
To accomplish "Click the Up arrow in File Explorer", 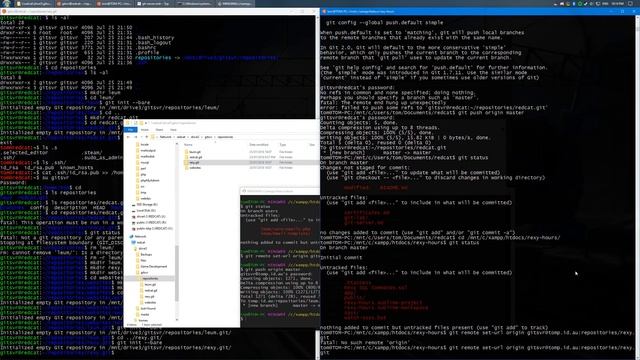I will click(147, 137).
